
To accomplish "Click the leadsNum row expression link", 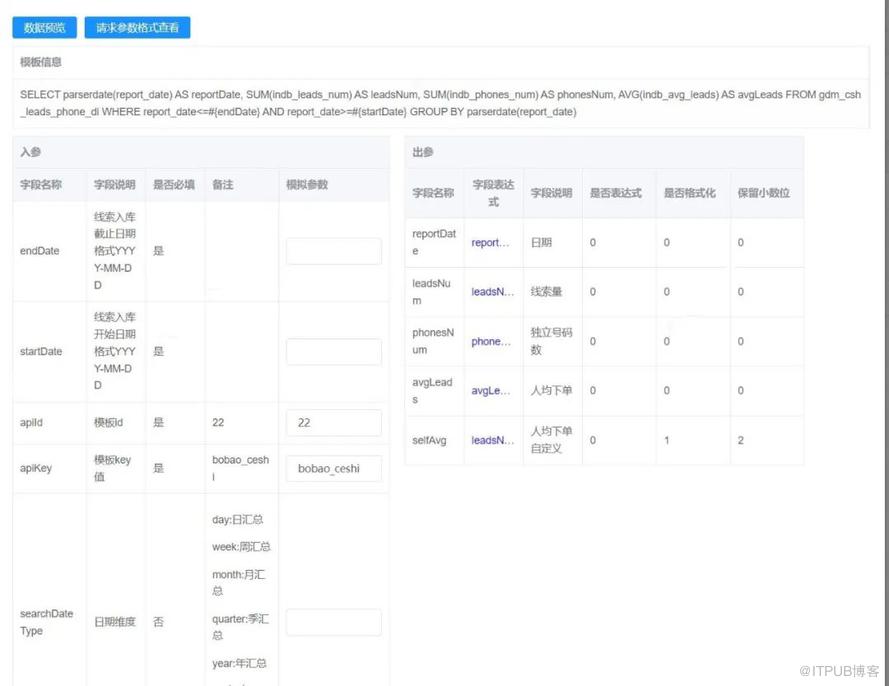I will (492, 292).
